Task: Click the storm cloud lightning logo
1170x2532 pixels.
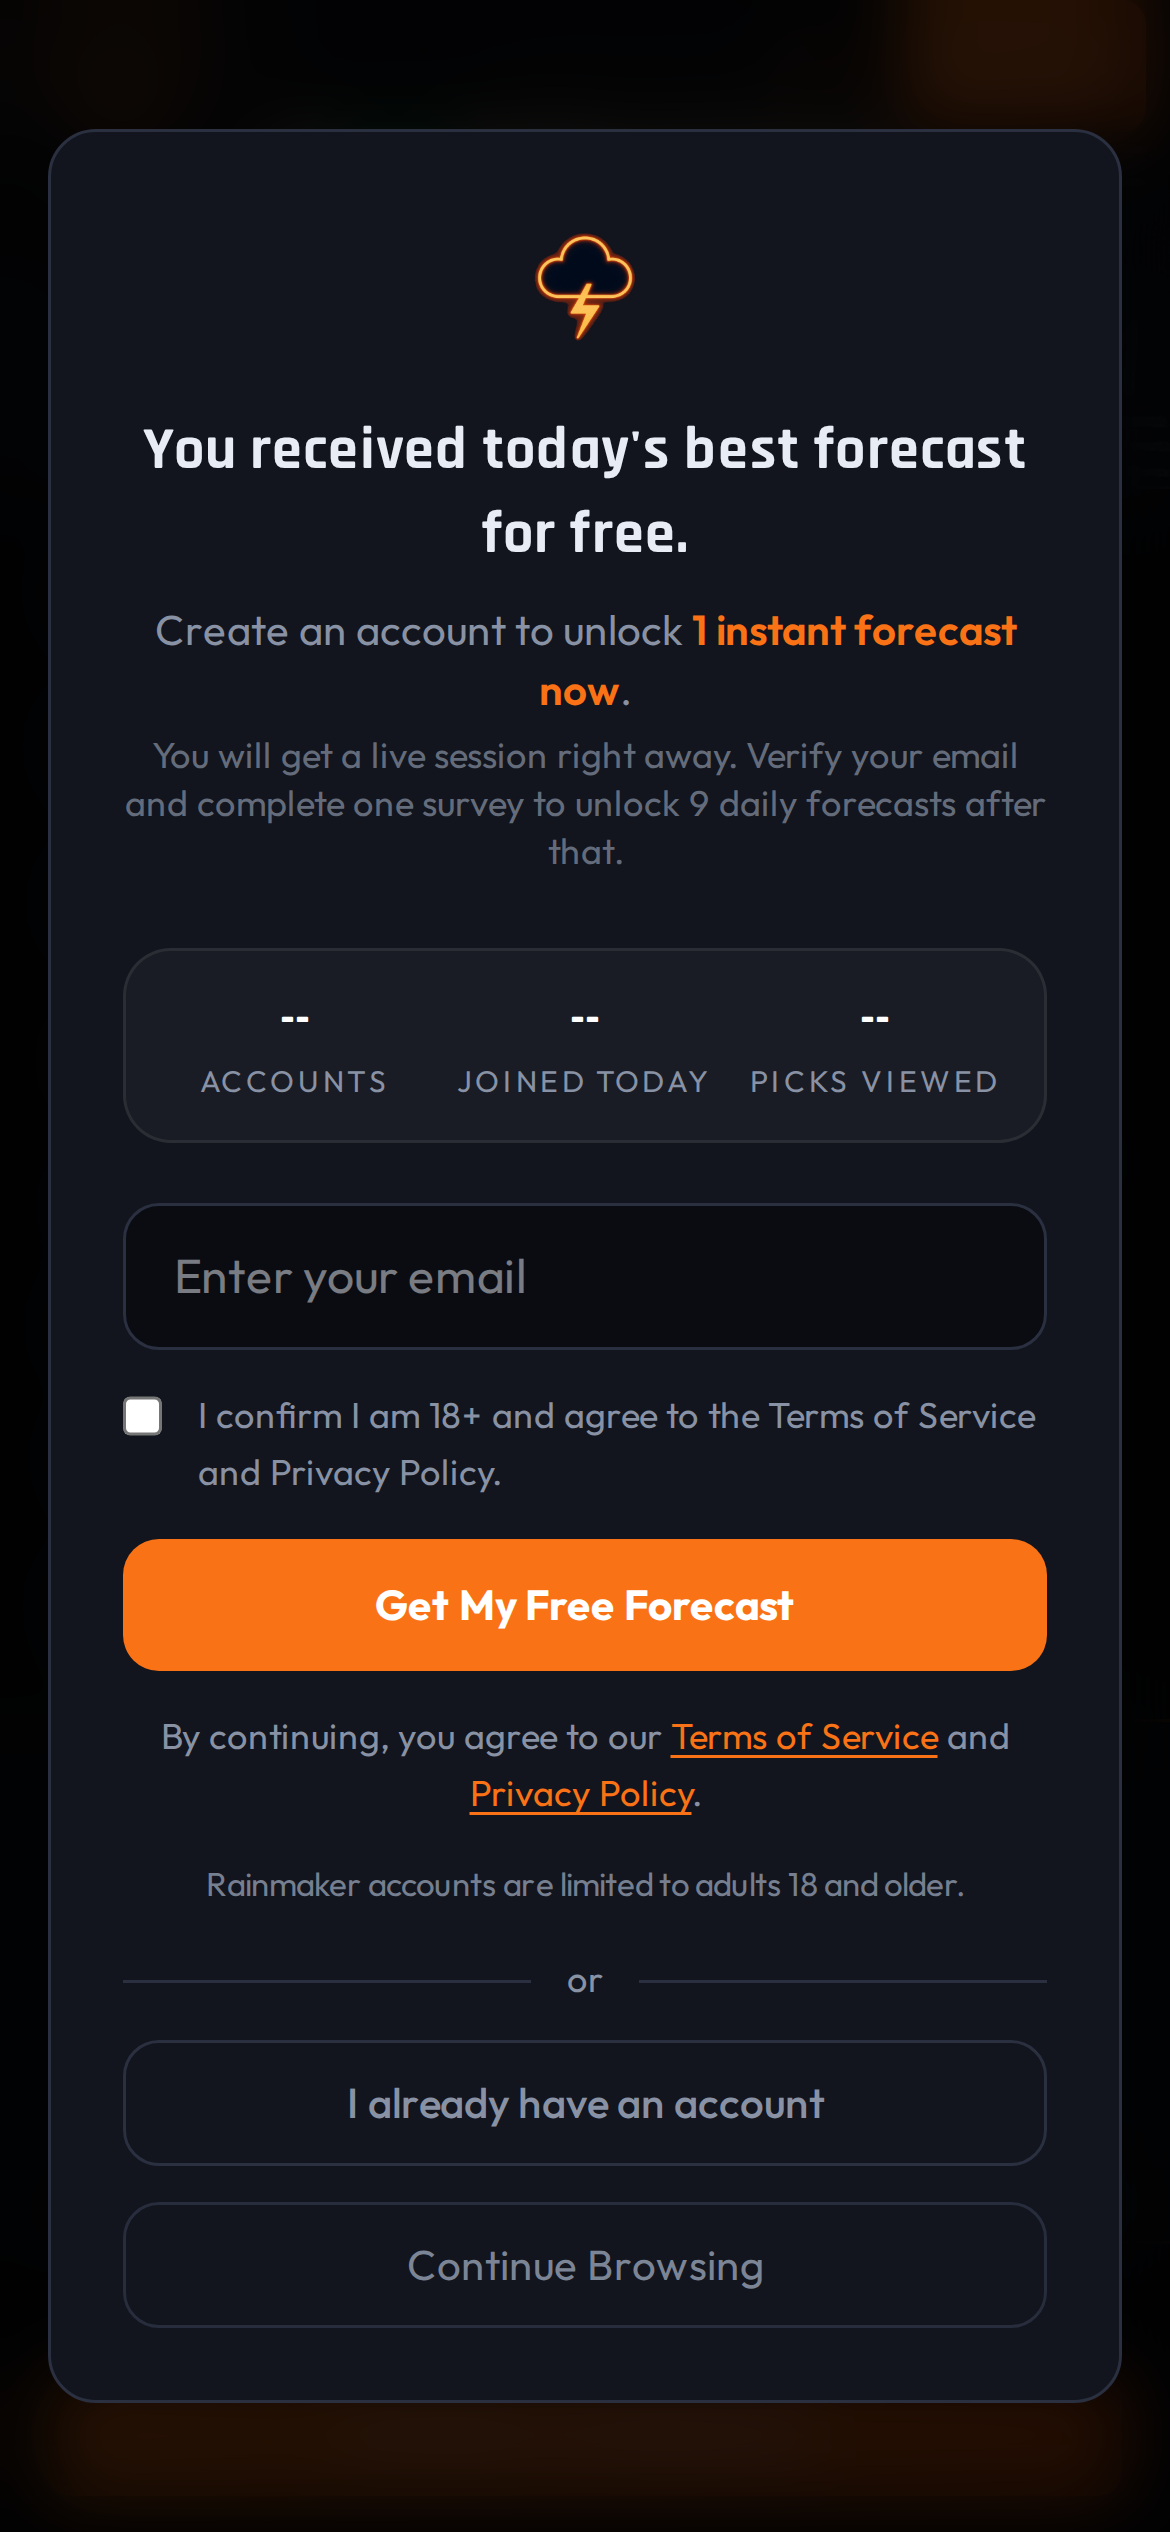Action: (585, 286)
